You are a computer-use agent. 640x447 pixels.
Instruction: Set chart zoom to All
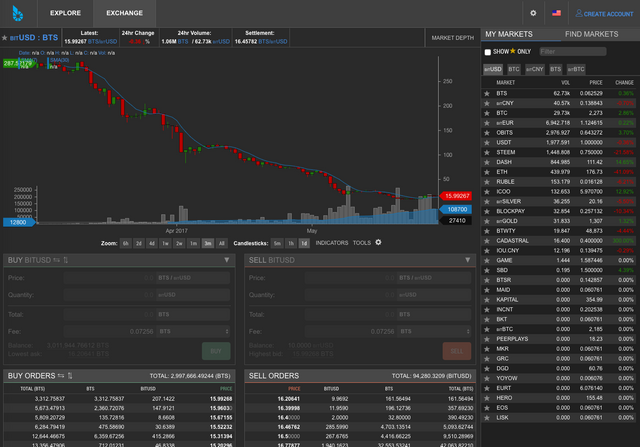(x=222, y=243)
